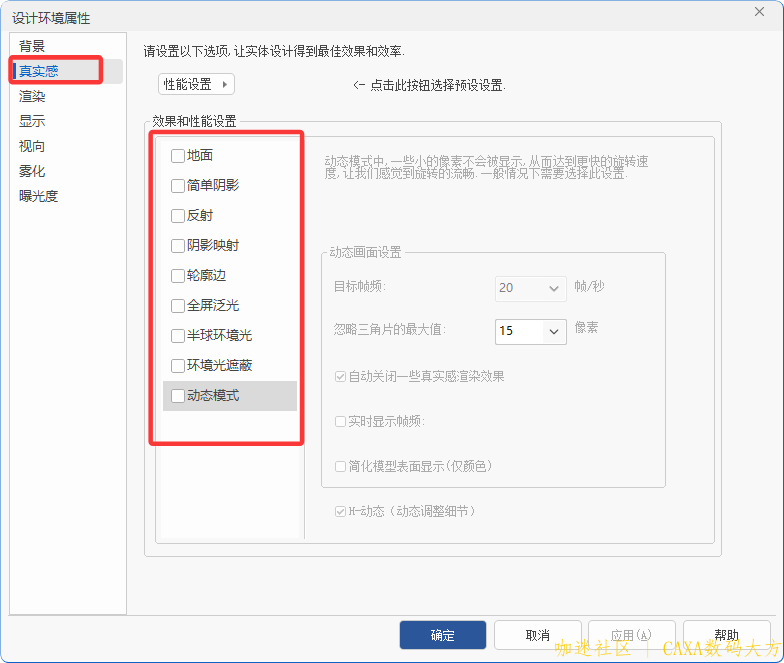
Task: Enable 轮廓边 rendering
Action: coord(178,276)
